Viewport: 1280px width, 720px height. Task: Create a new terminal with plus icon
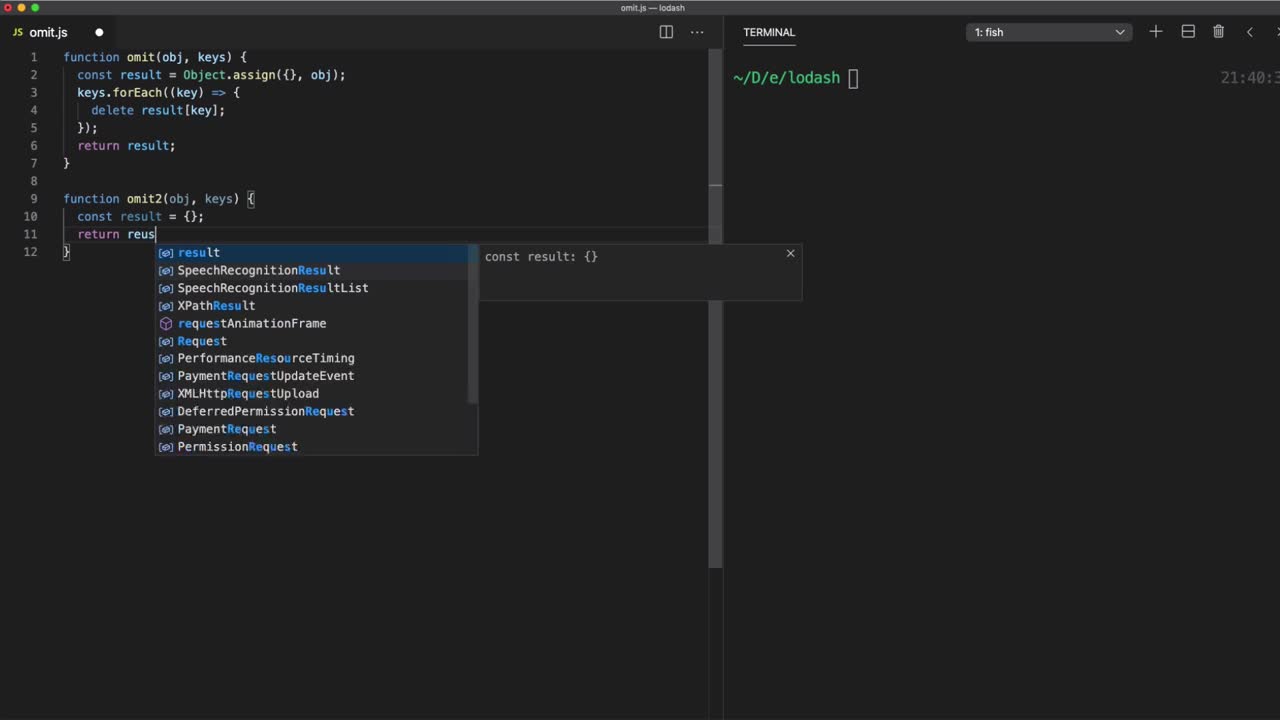pos(1156,32)
